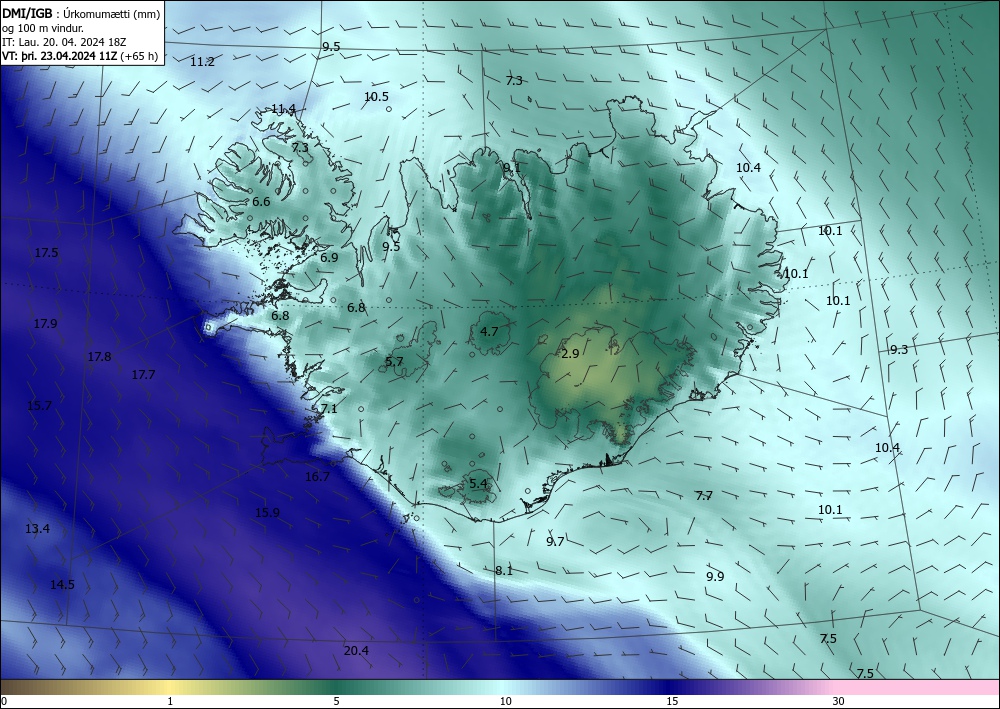Click the 17.8 value label
Image resolution: width=1000 pixels, height=709 pixels.
pos(99,357)
